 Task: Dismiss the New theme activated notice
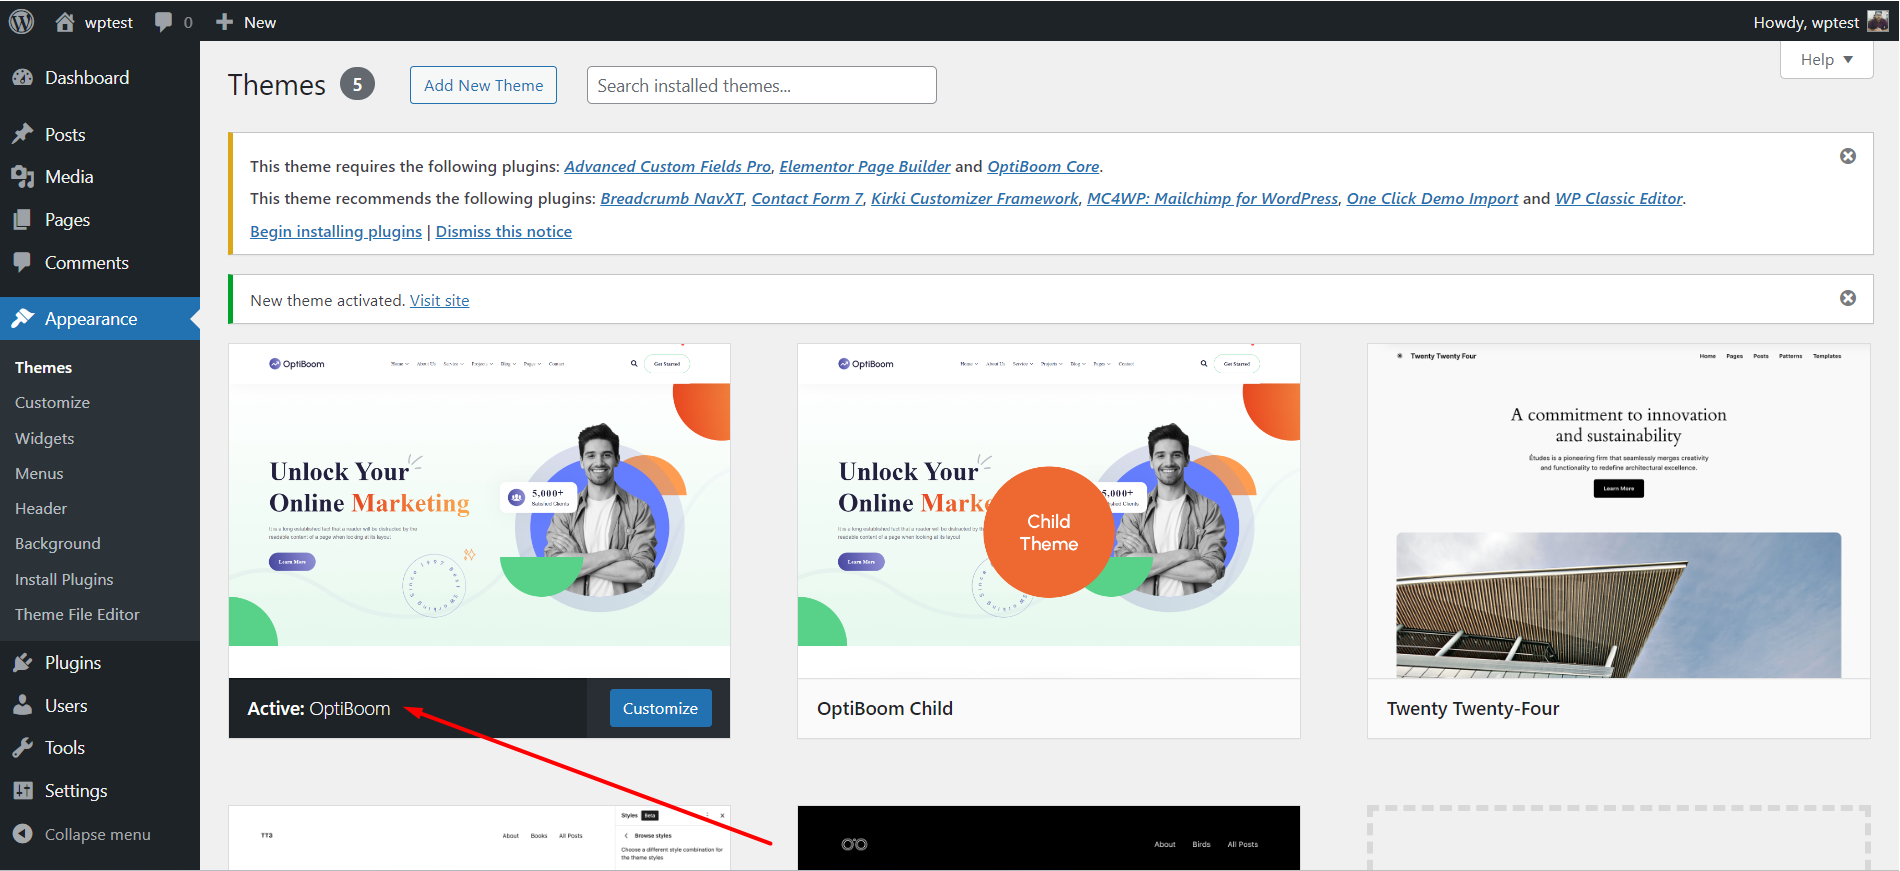(x=1848, y=298)
